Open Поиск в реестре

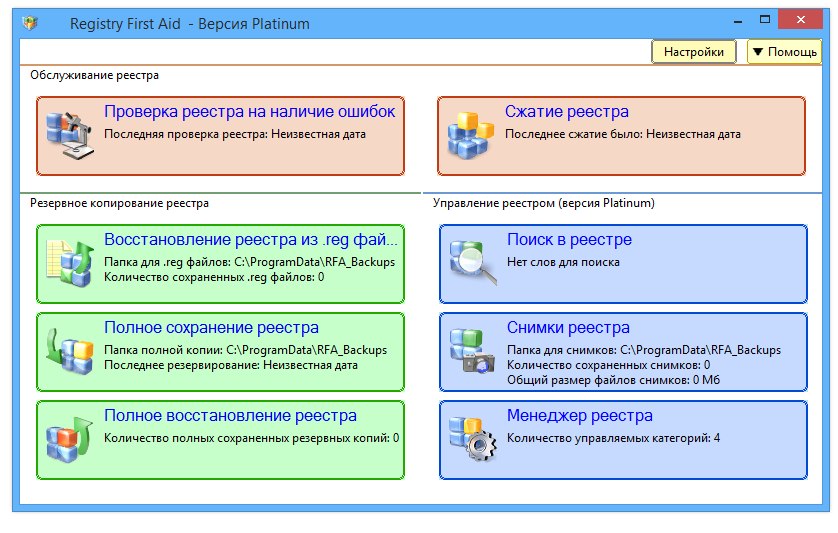(623, 264)
